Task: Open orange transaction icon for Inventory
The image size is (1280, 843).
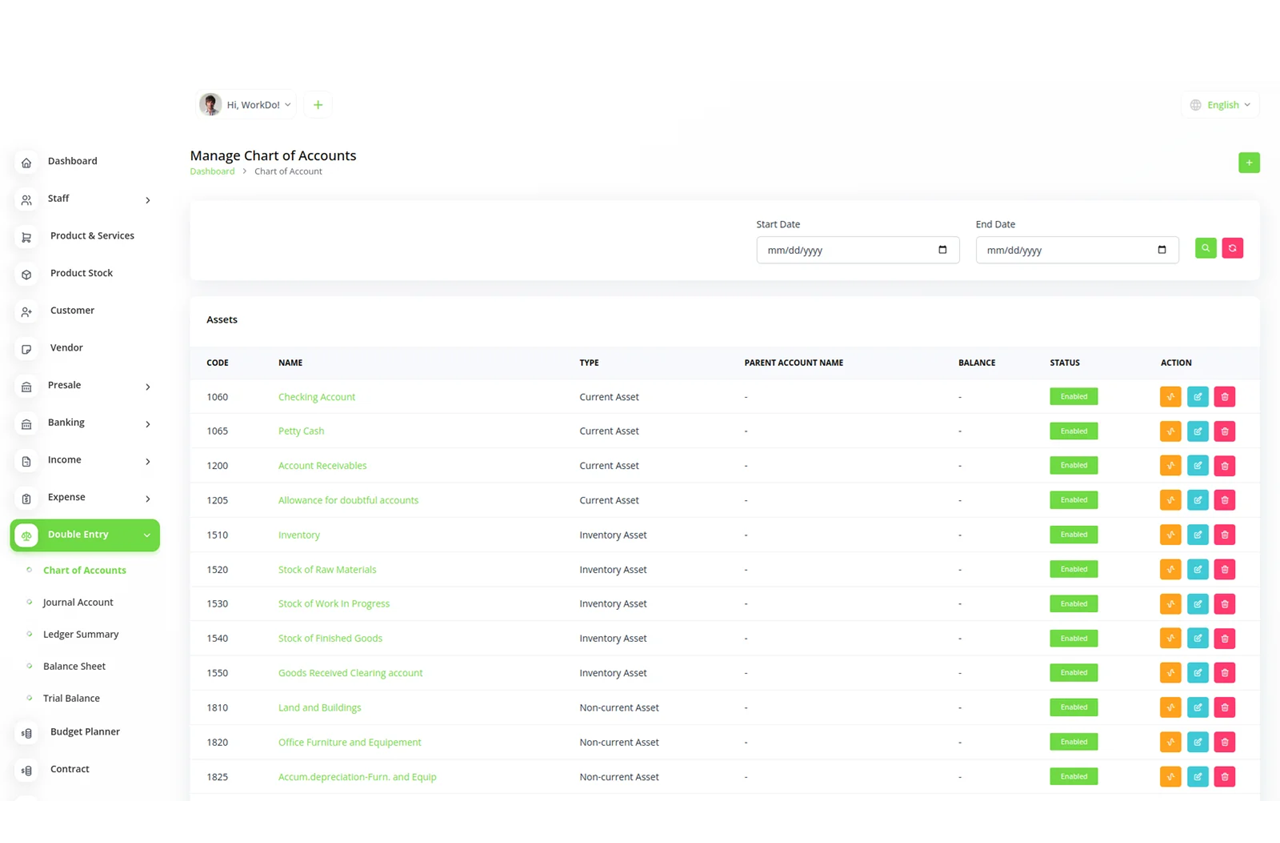Action: pyautogui.click(x=1170, y=535)
